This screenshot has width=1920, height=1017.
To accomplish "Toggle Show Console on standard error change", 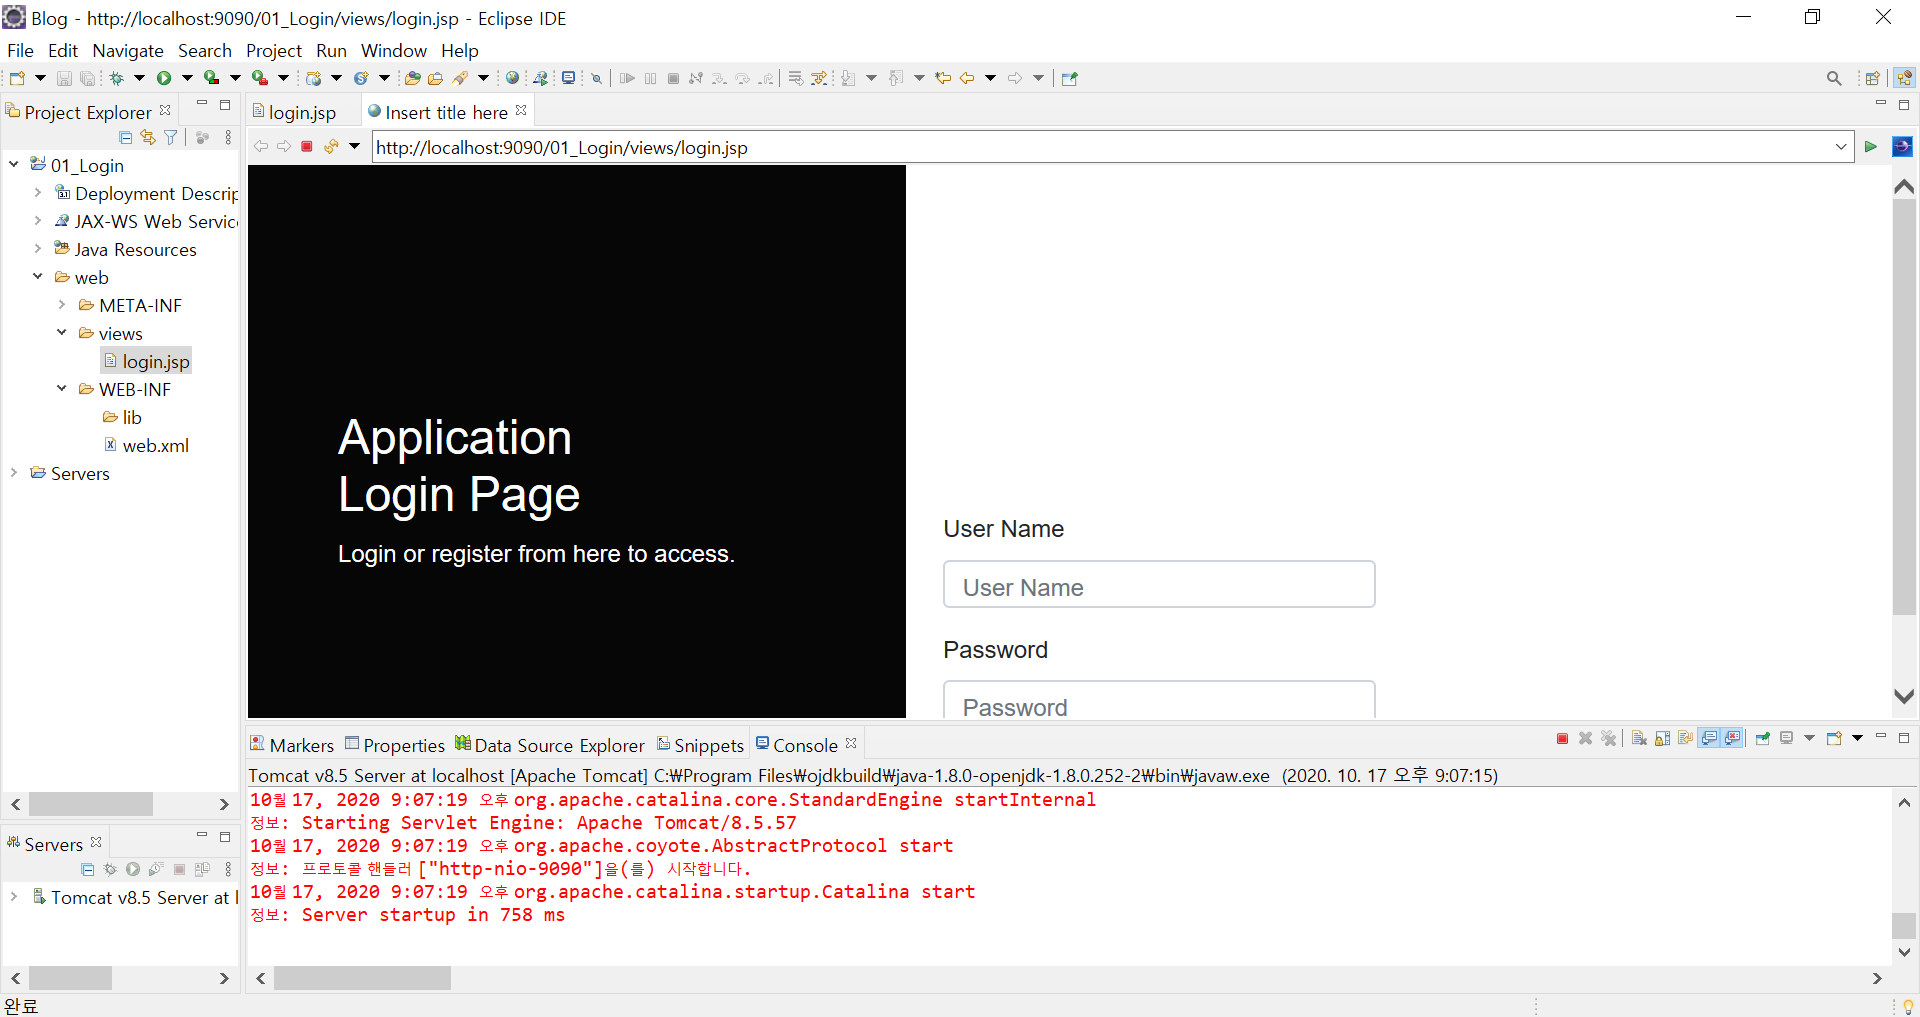I will point(1733,739).
